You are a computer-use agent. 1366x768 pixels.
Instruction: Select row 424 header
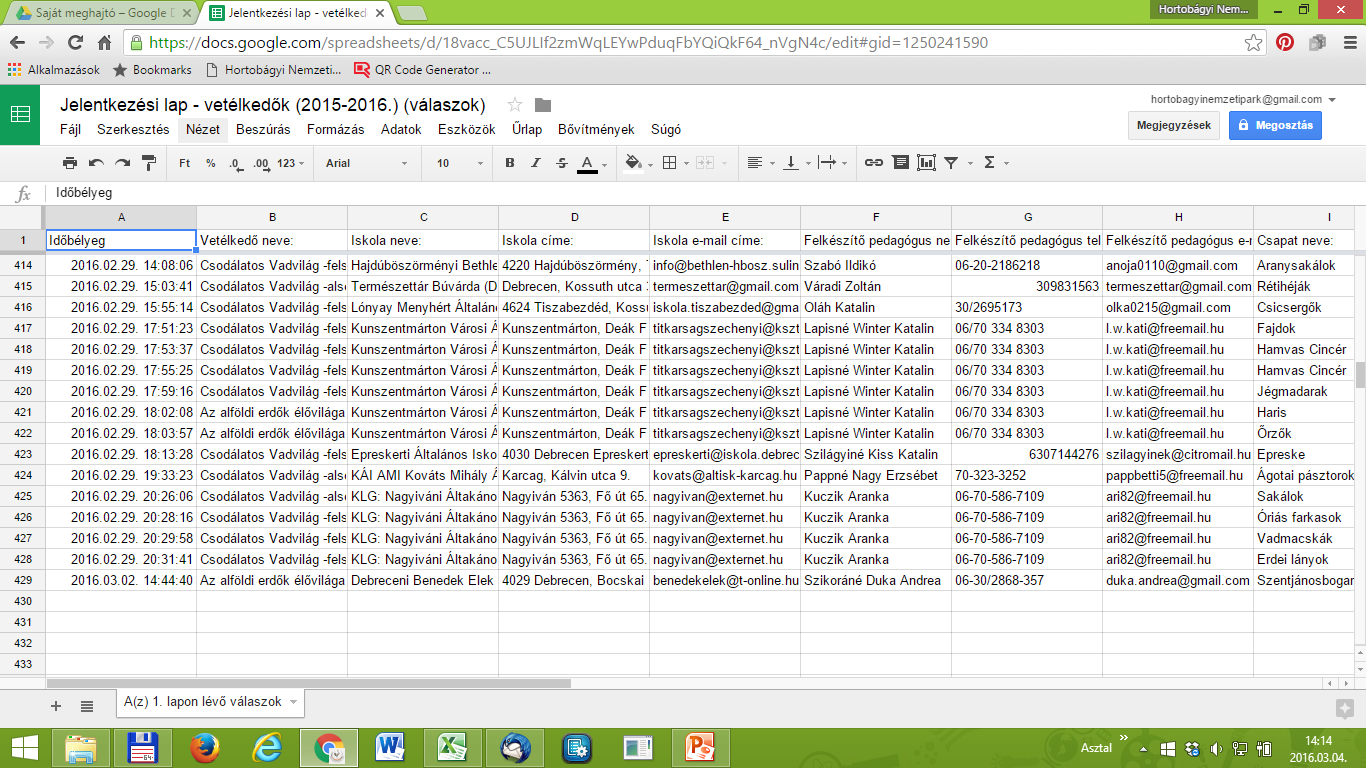(x=23, y=476)
